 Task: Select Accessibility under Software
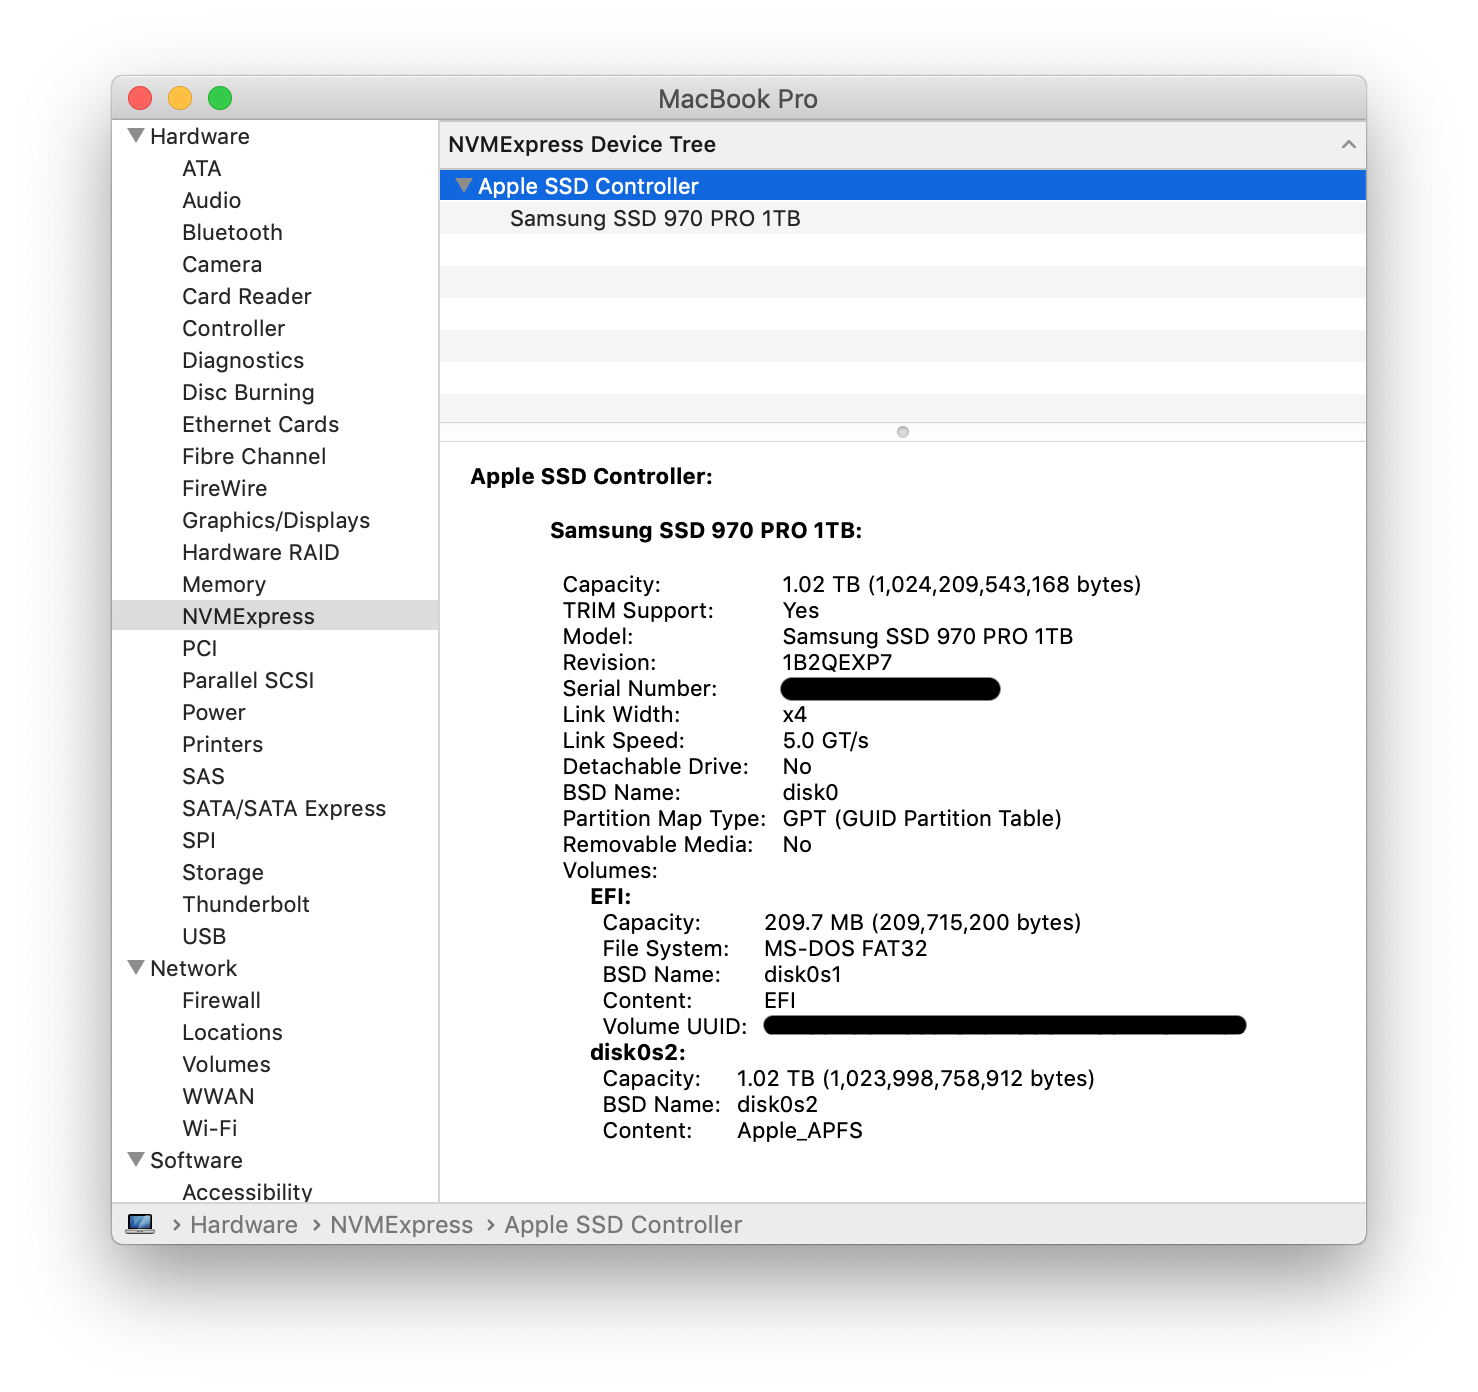click(x=247, y=1191)
